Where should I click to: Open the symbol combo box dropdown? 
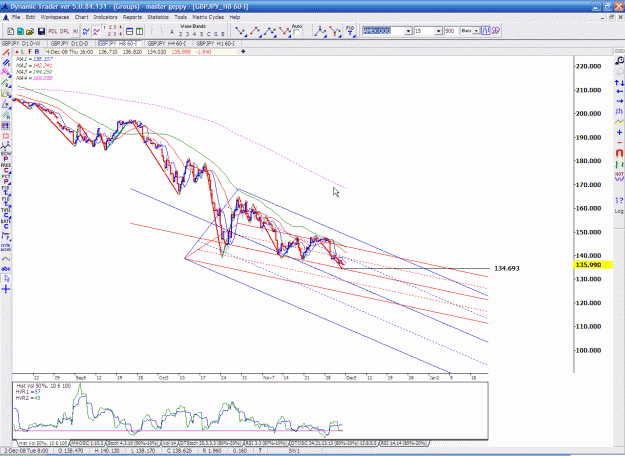click(x=408, y=31)
